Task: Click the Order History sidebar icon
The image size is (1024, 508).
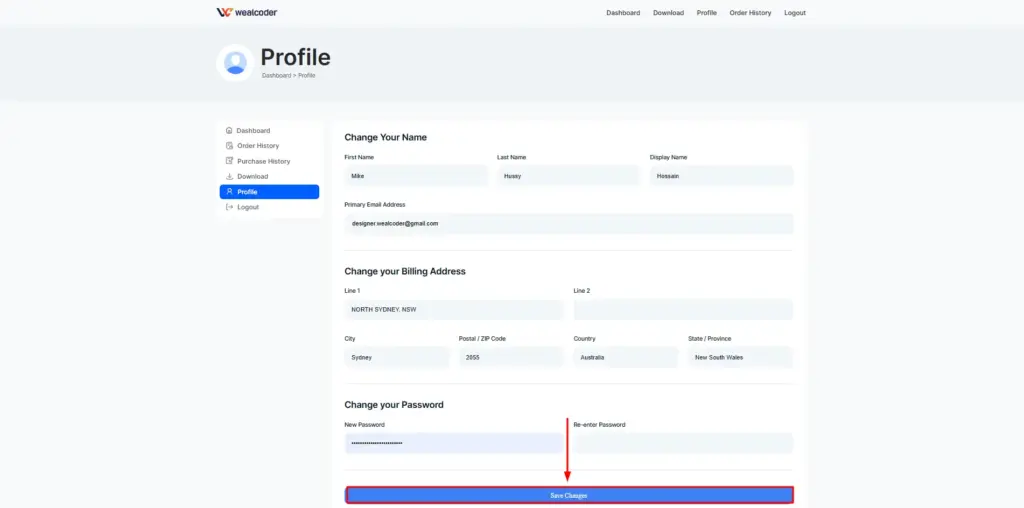Action: (229, 146)
